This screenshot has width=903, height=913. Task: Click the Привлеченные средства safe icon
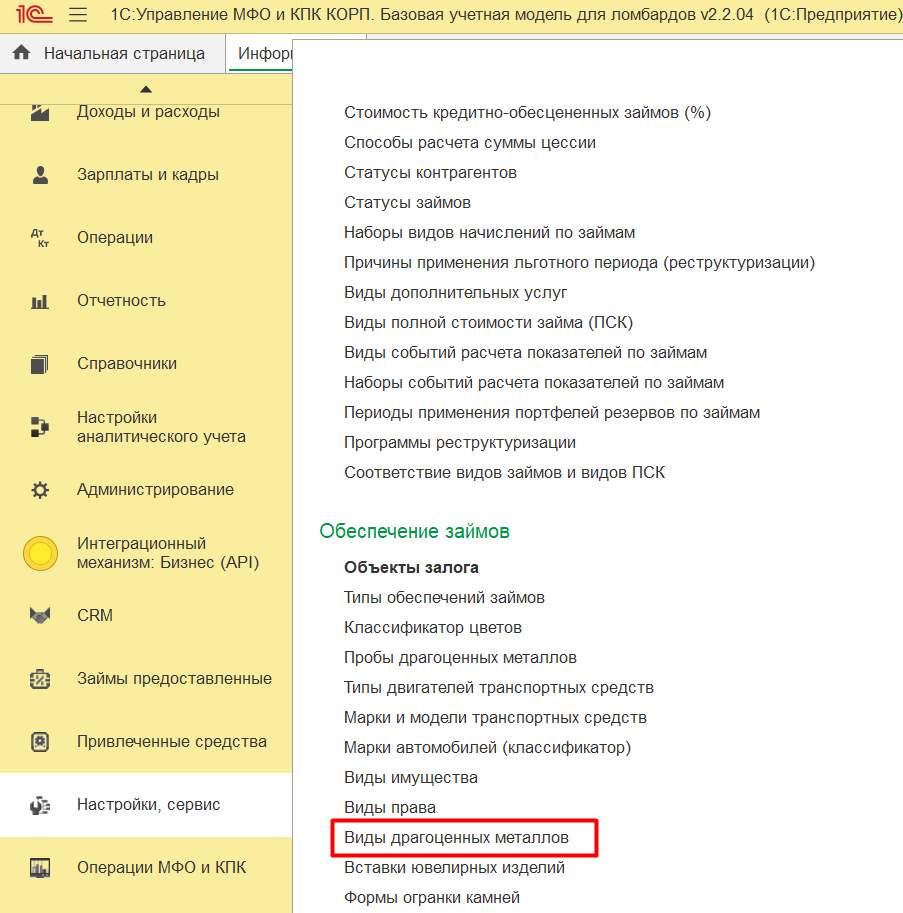click(40, 742)
